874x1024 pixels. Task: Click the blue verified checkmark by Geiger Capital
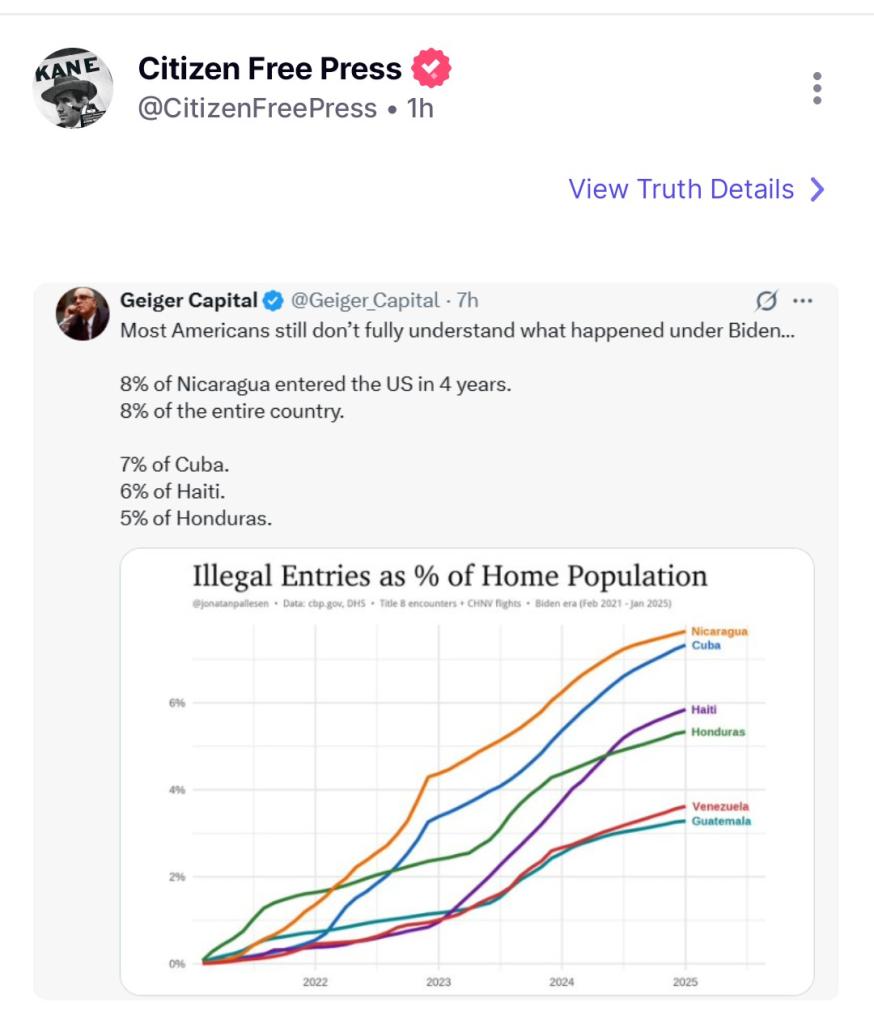(273, 300)
